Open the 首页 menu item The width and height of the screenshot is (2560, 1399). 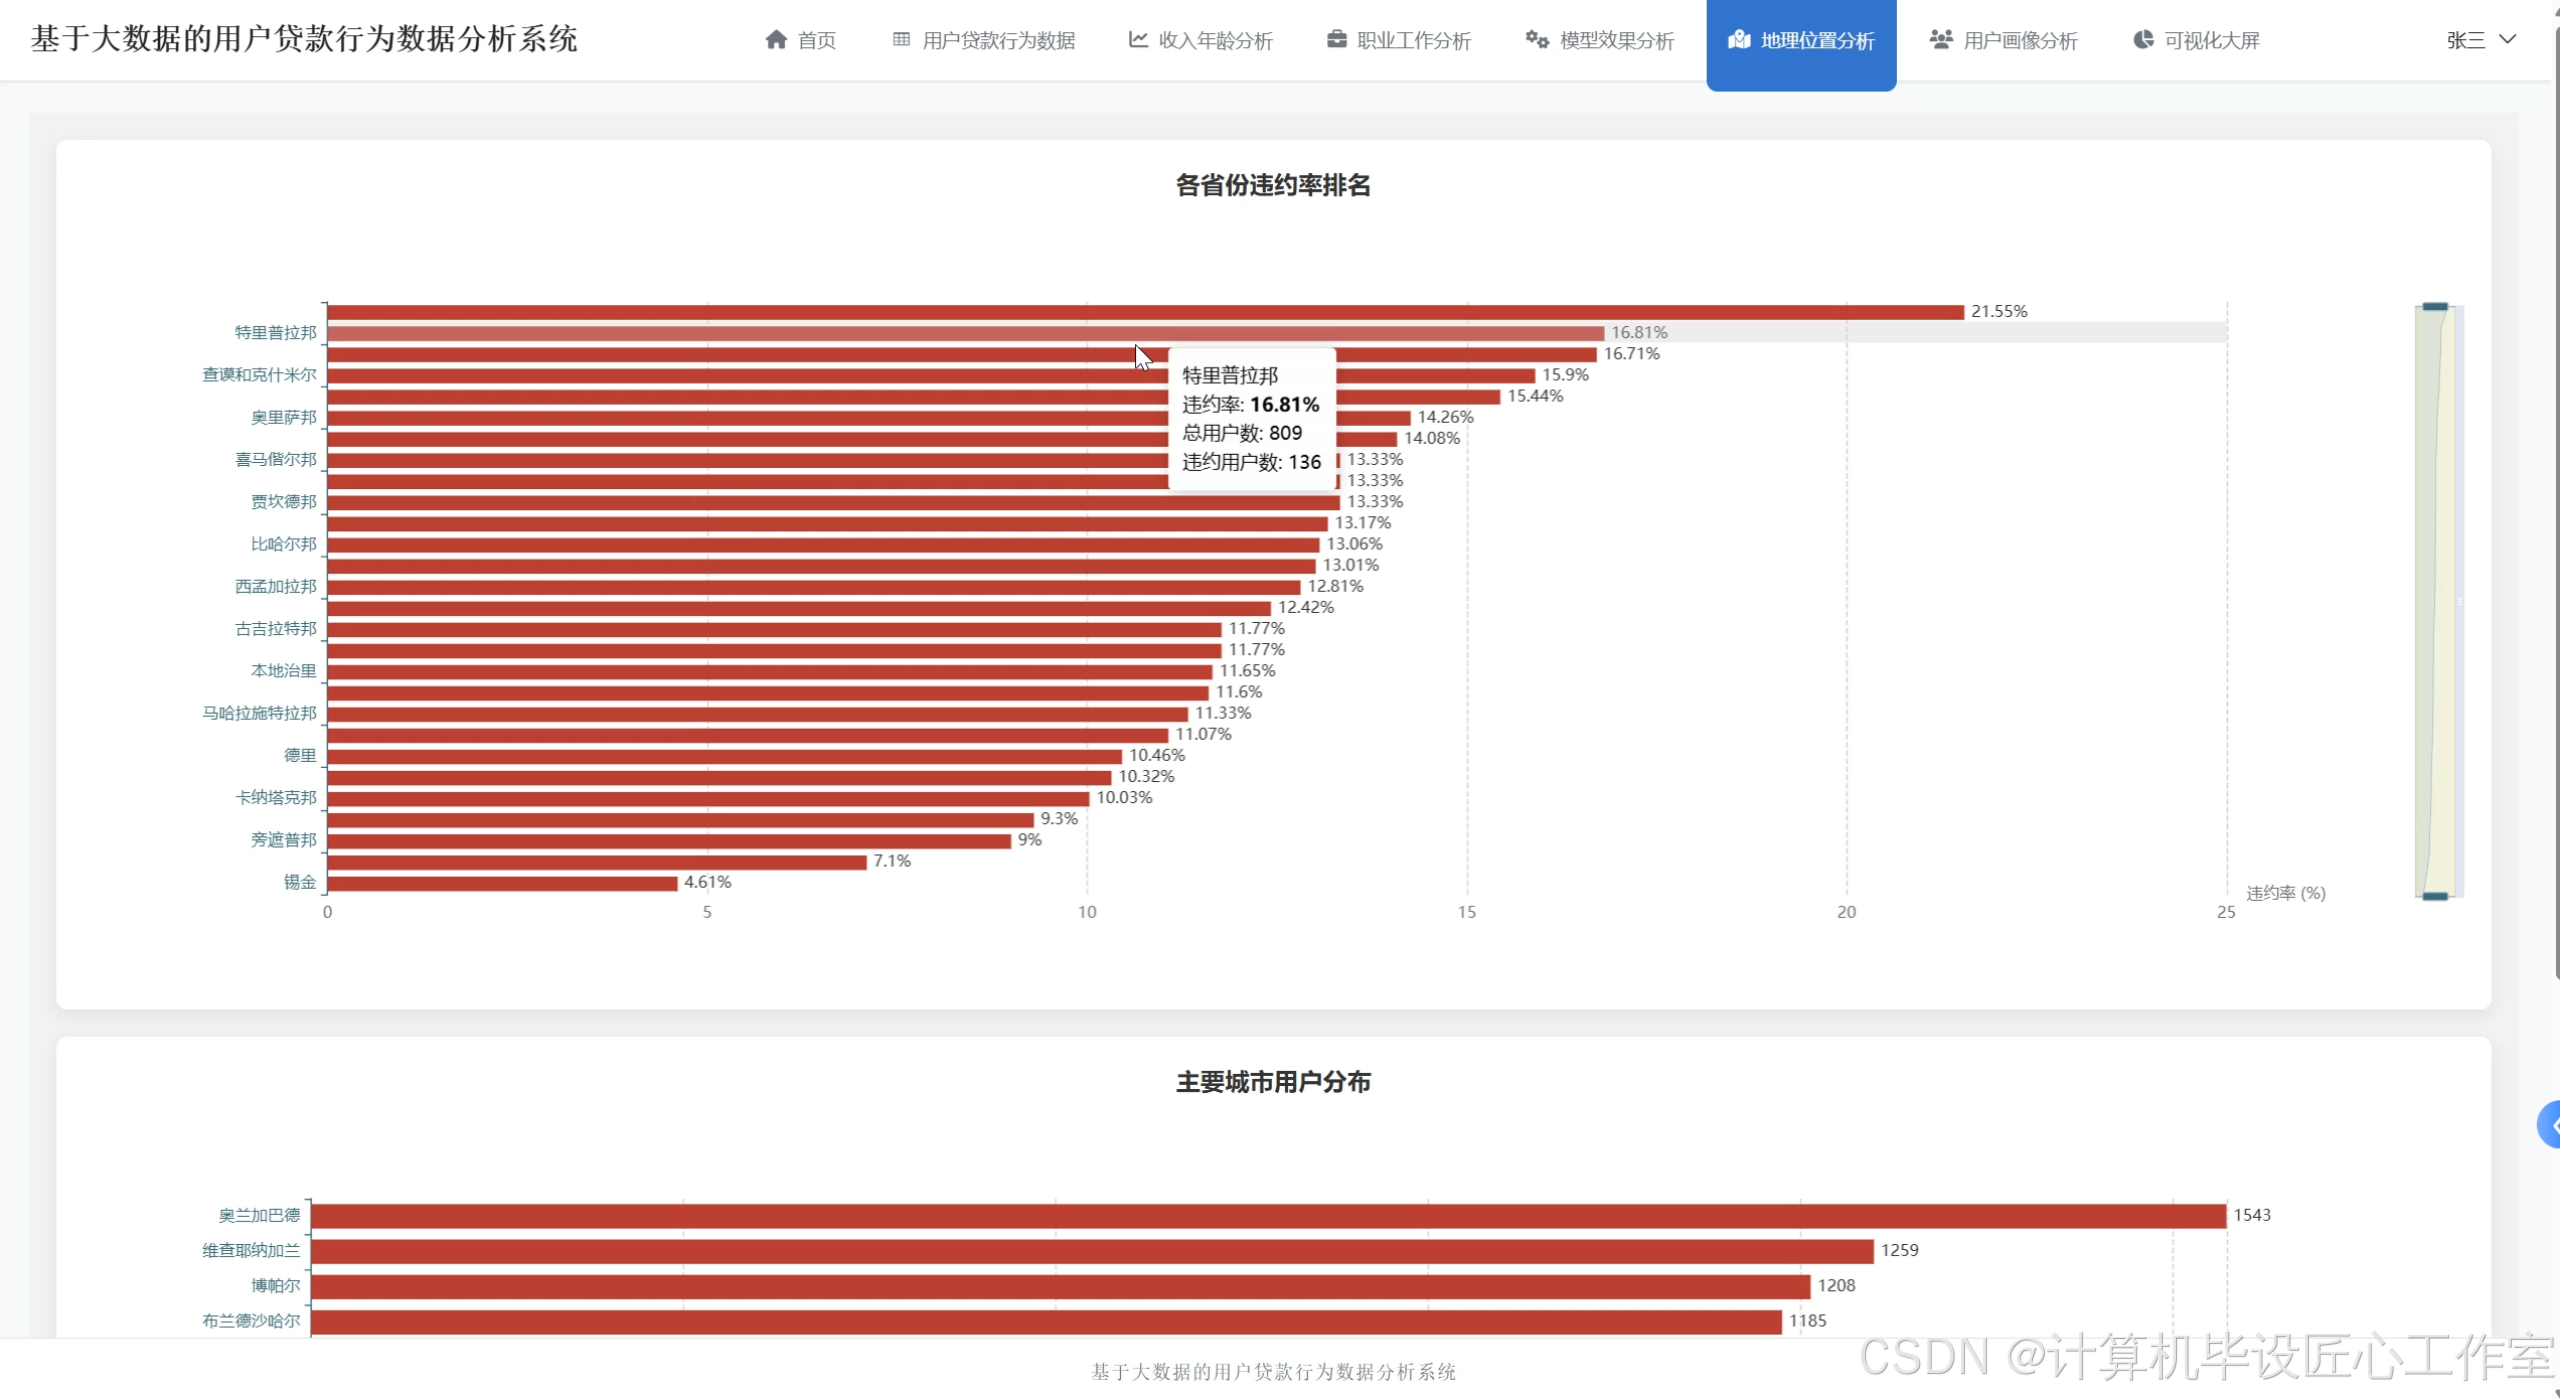coord(802,40)
